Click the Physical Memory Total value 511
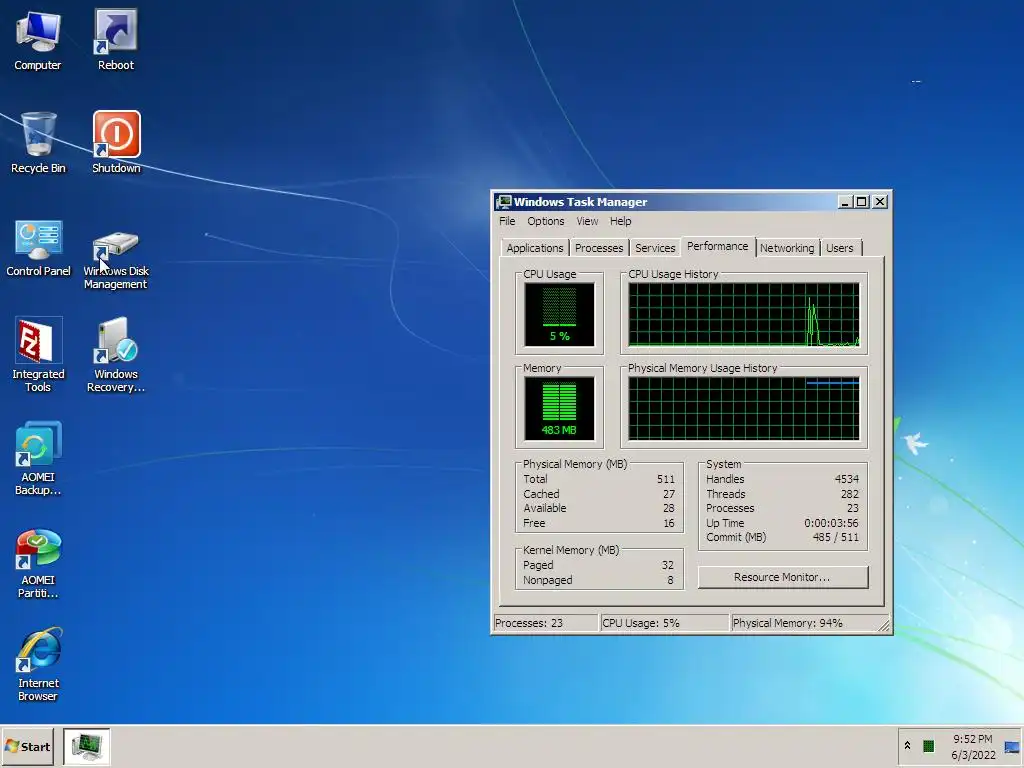Image resolution: width=1024 pixels, height=768 pixels. coord(665,479)
